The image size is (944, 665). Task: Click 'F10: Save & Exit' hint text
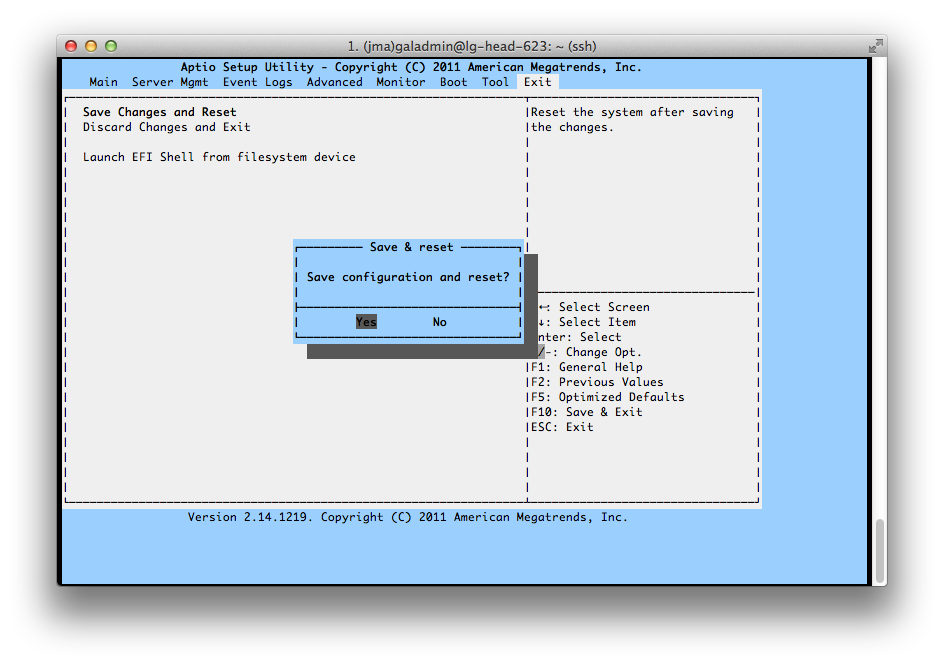coord(587,412)
